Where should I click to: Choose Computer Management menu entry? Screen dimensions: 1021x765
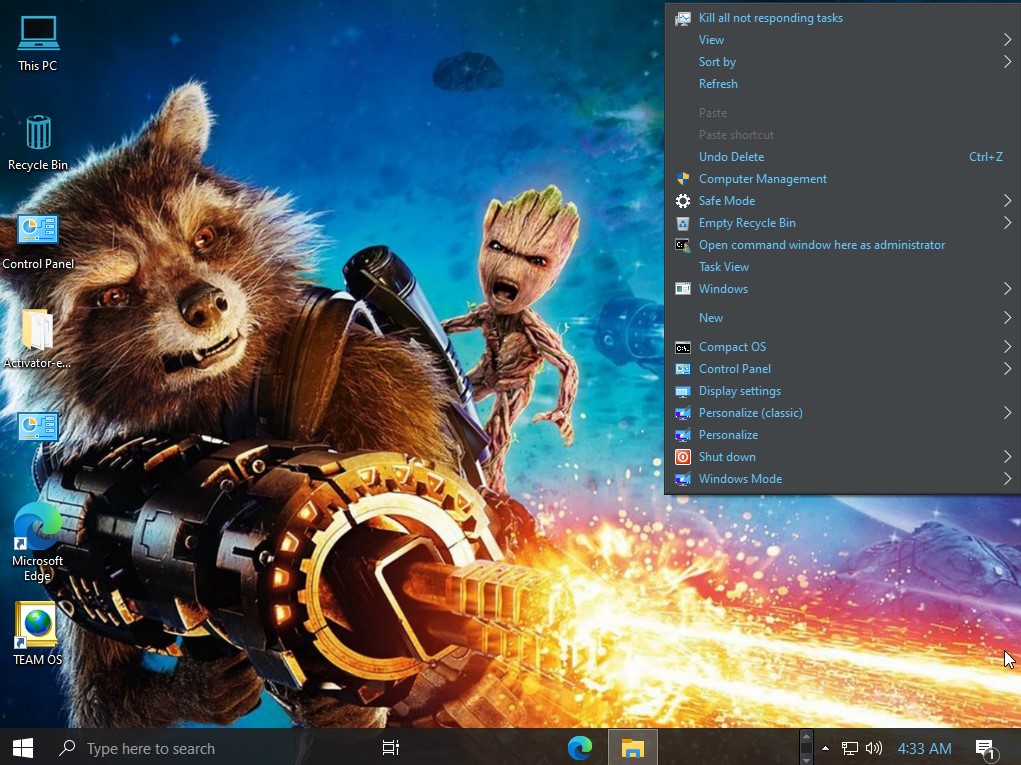pos(843,179)
